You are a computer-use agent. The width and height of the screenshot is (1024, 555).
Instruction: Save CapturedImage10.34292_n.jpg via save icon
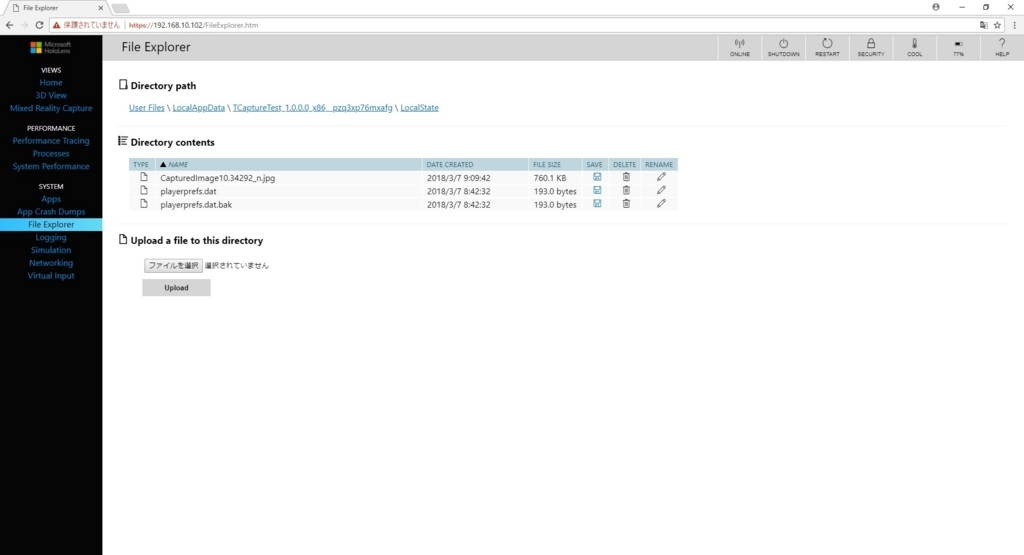(x=597, y=177)
